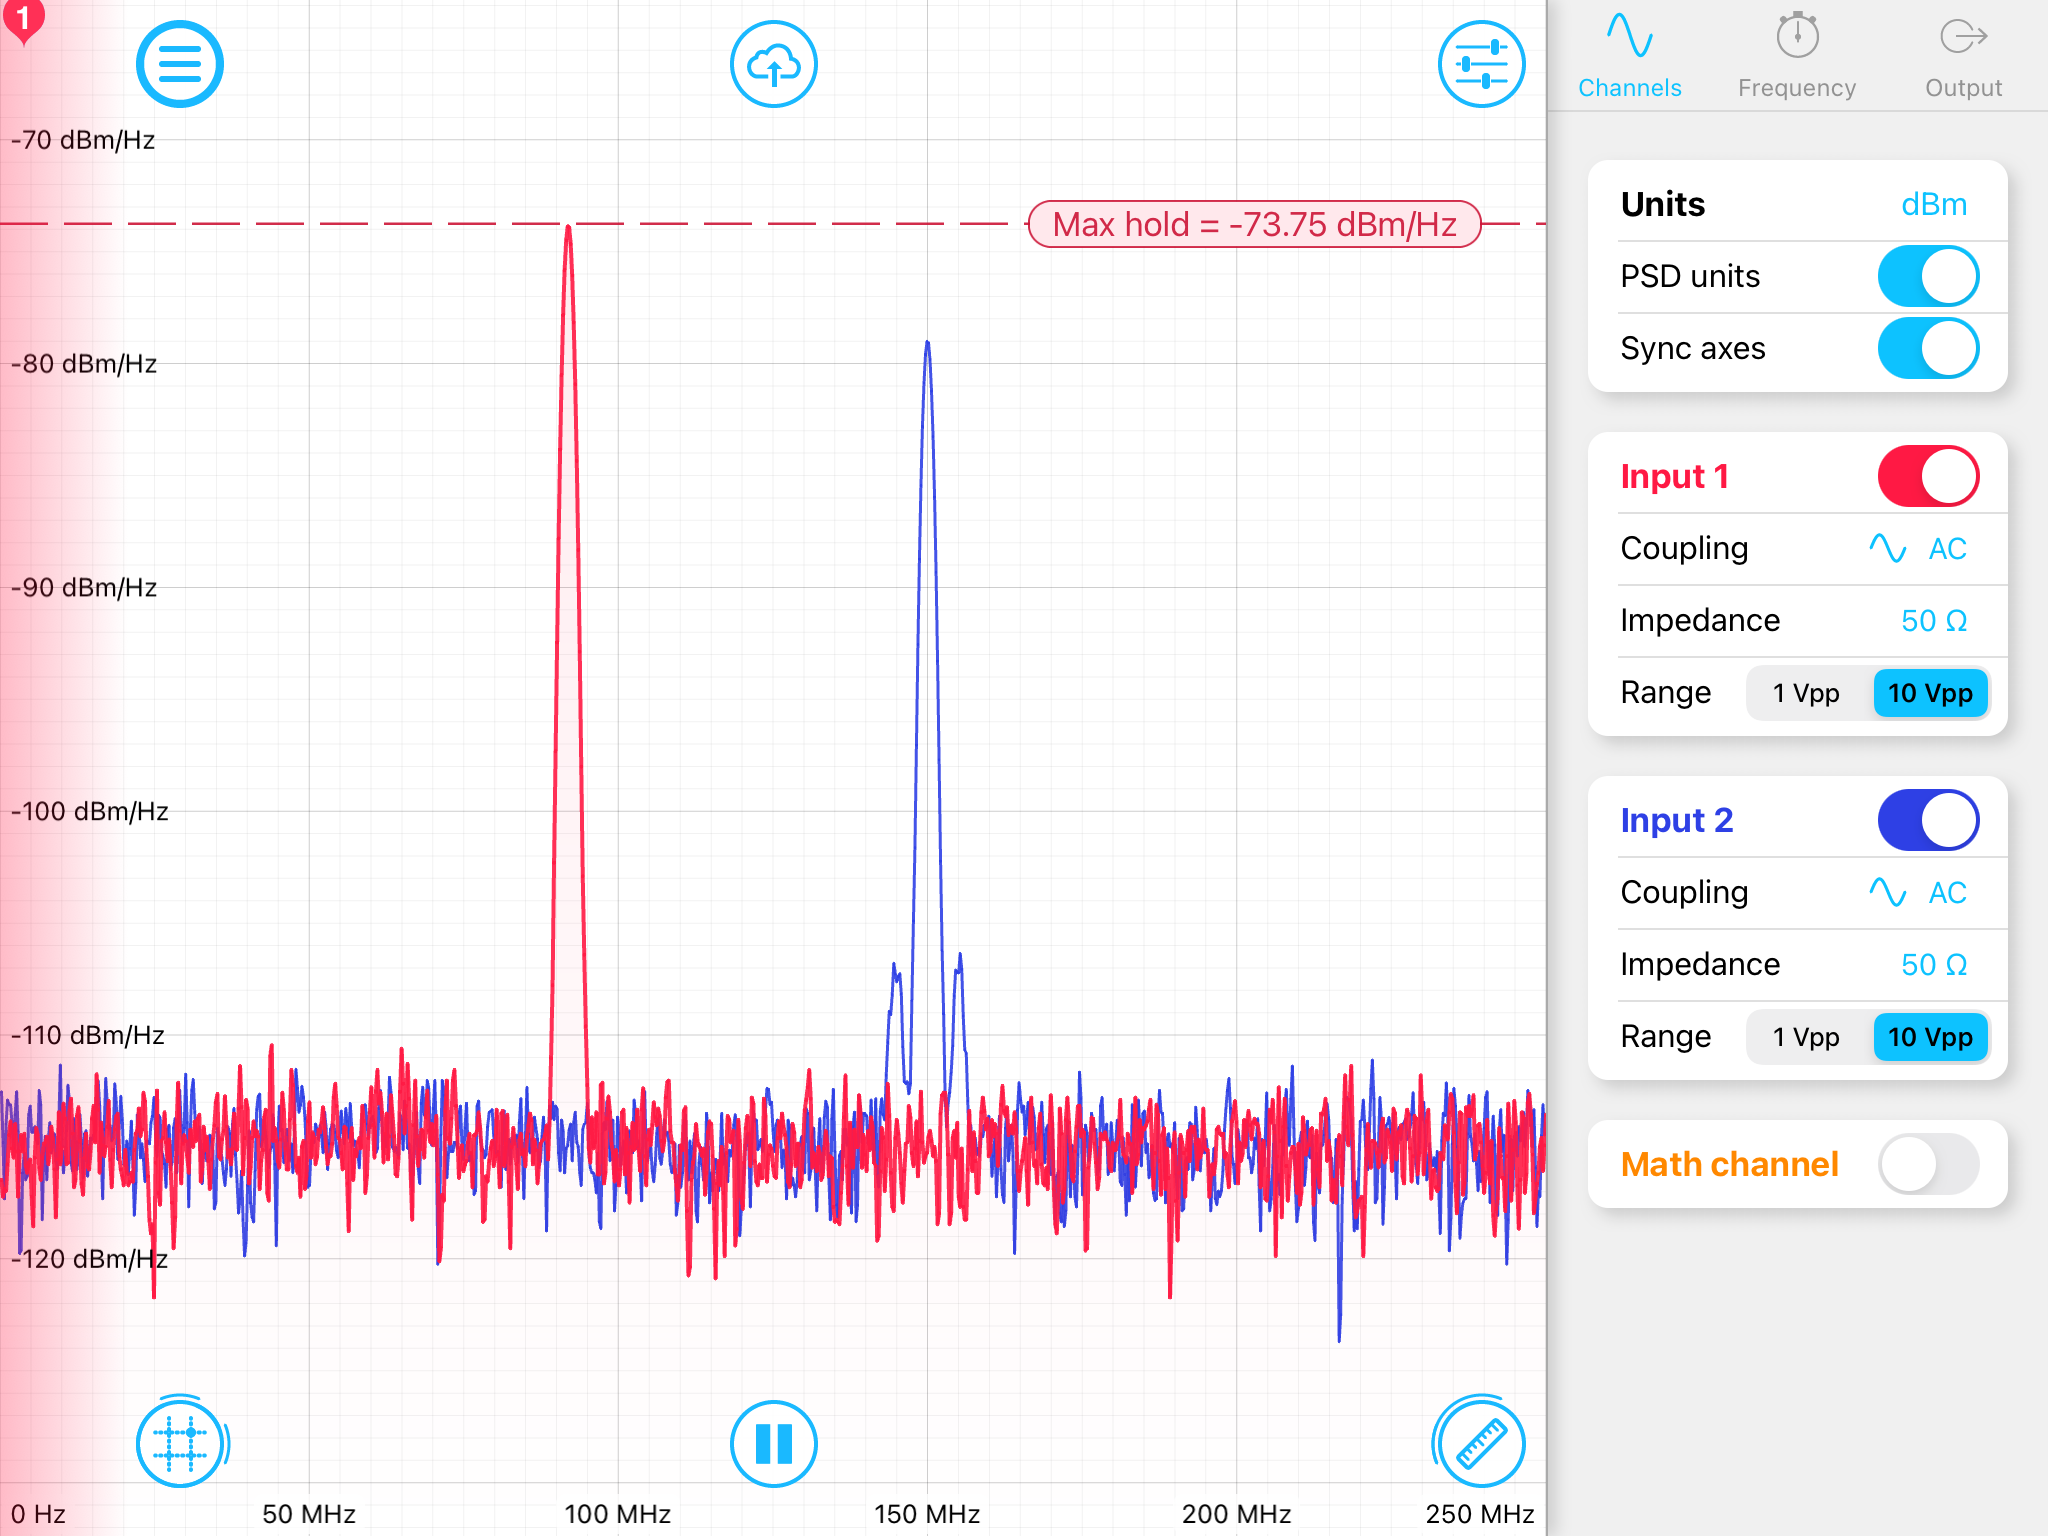
Task: Set Input 2 range to 10 Vpp
Action: point(1930,1037)
